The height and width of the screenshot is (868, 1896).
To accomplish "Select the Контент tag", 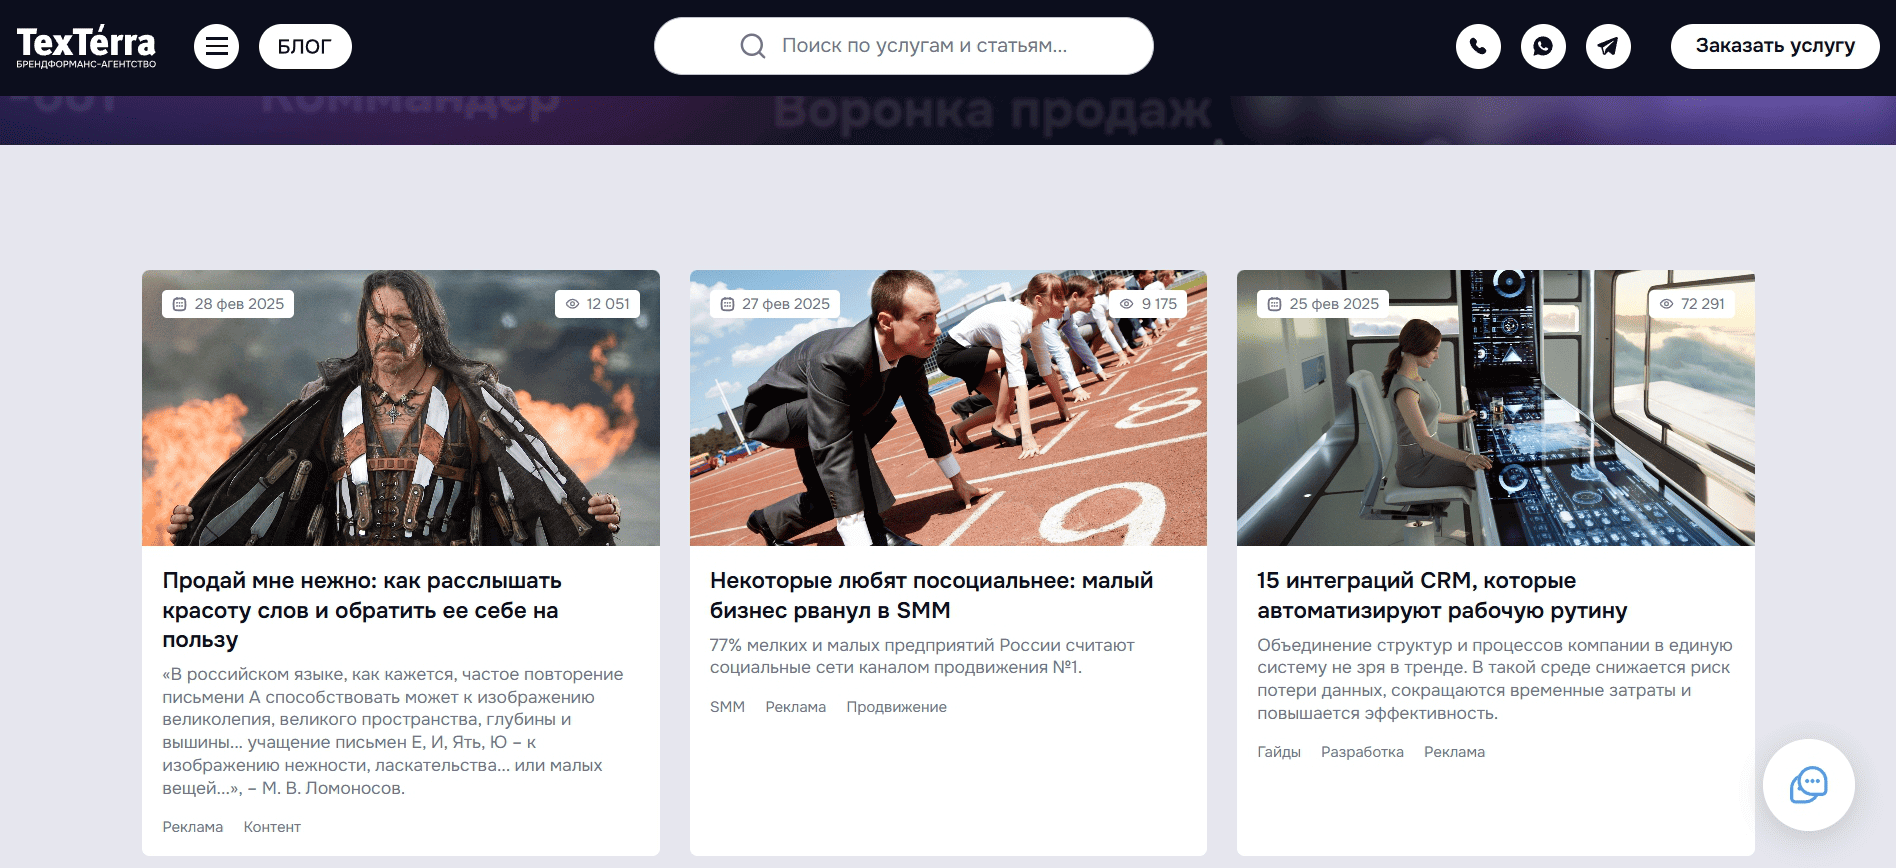I will (x=272, y=827).
